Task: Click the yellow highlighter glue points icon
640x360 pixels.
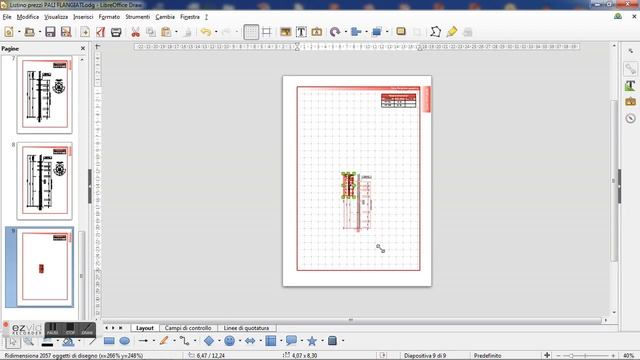Action: (452, 32)
